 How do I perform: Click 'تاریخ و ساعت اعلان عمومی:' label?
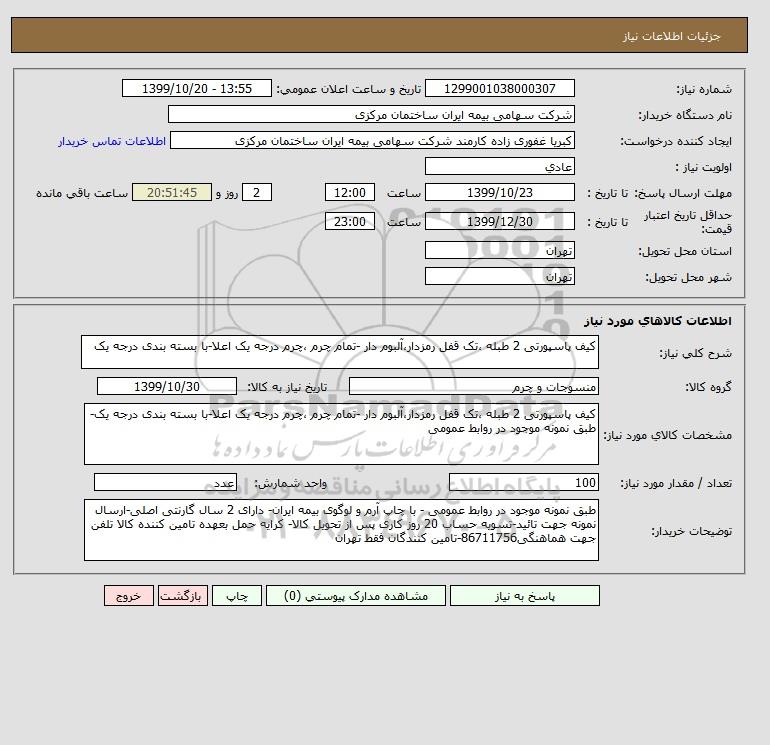click(349, 89)
